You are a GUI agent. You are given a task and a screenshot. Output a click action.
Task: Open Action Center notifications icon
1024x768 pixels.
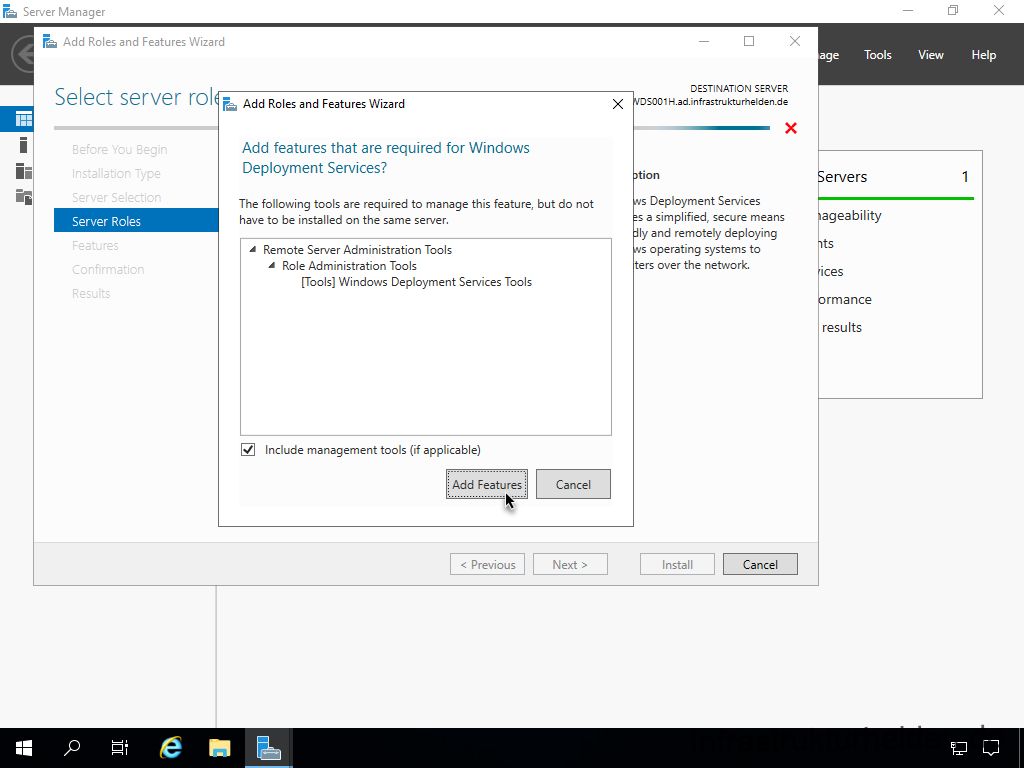[x=991, y=748]
